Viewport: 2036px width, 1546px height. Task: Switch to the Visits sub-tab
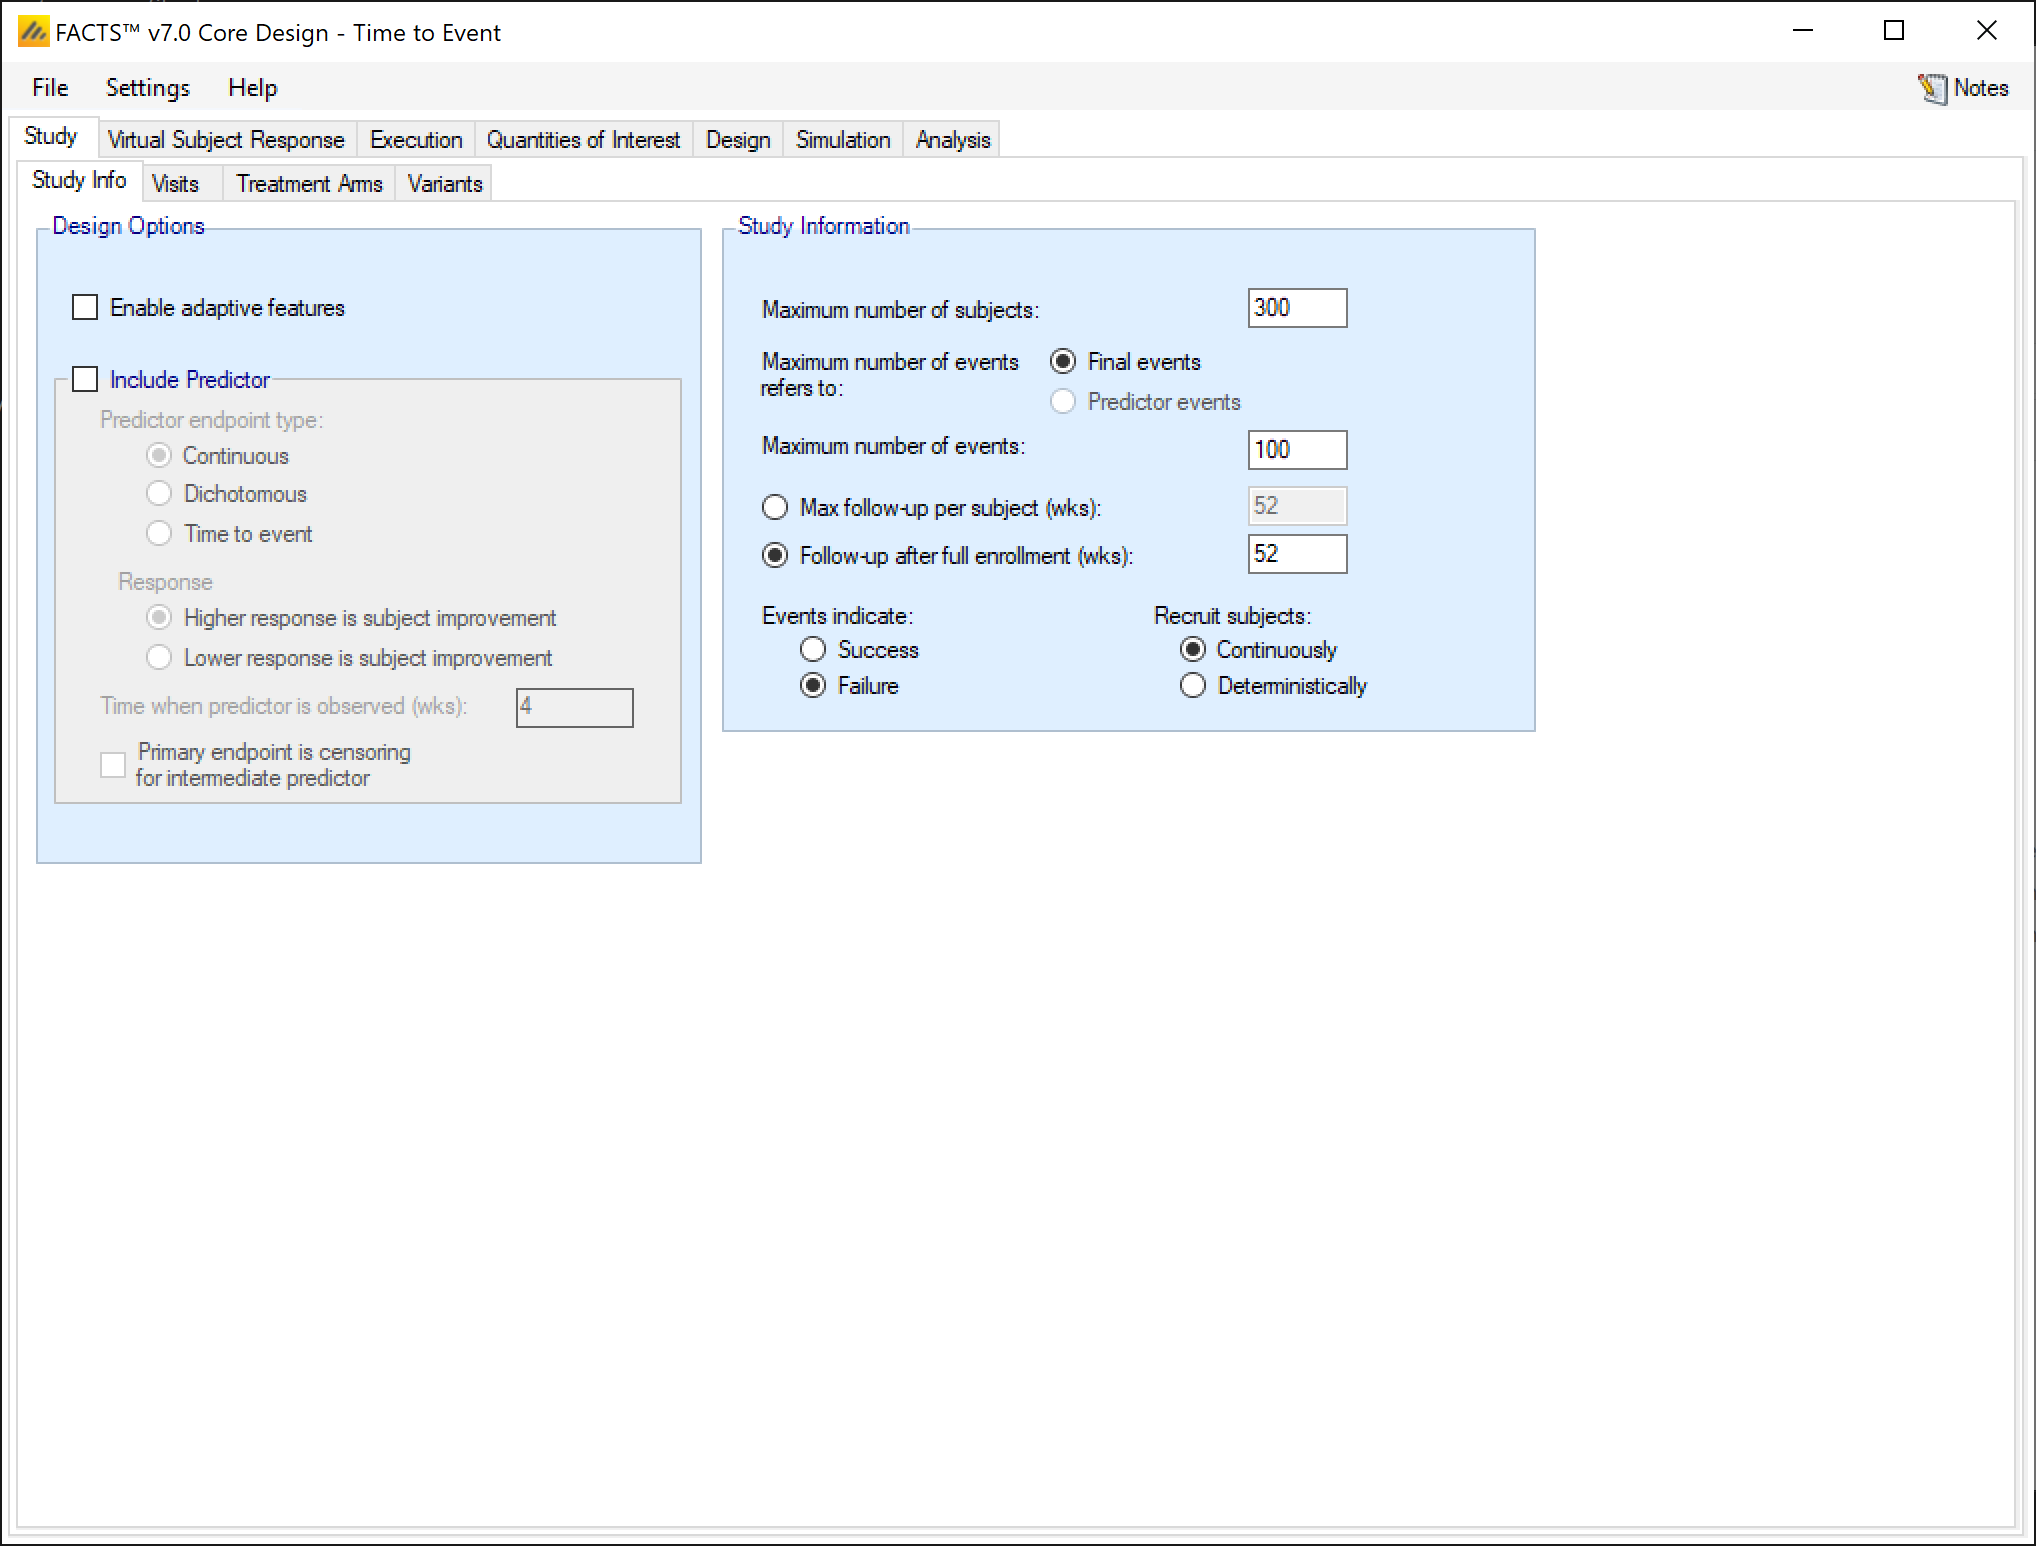[x=175, y=184]
